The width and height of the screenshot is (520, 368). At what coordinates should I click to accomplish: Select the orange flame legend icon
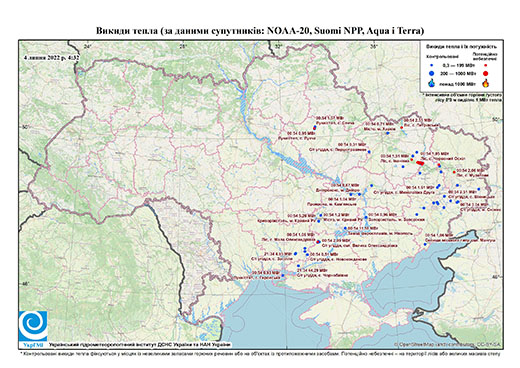point(486,83)
